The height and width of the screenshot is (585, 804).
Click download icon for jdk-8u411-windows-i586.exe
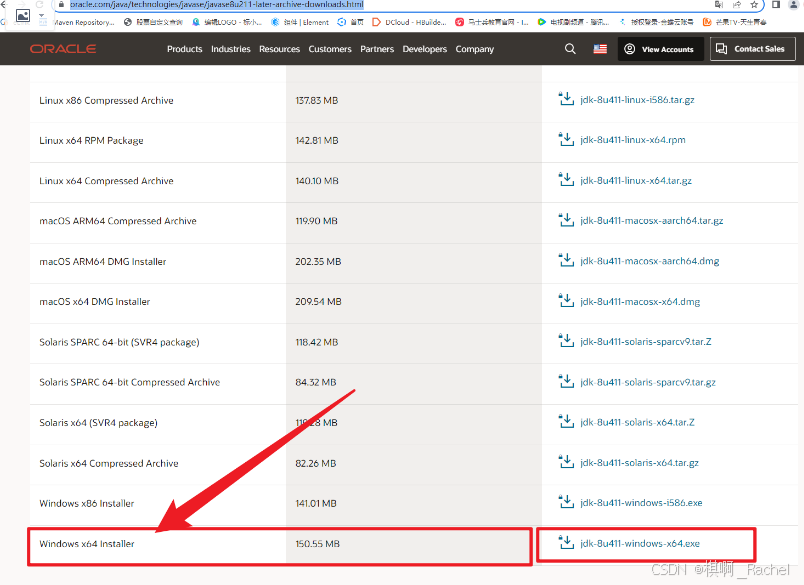[566, 502]
